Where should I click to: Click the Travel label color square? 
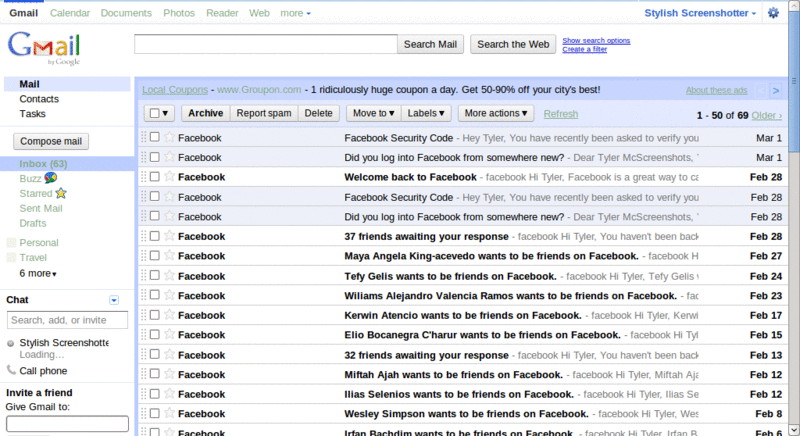(11, 258)
